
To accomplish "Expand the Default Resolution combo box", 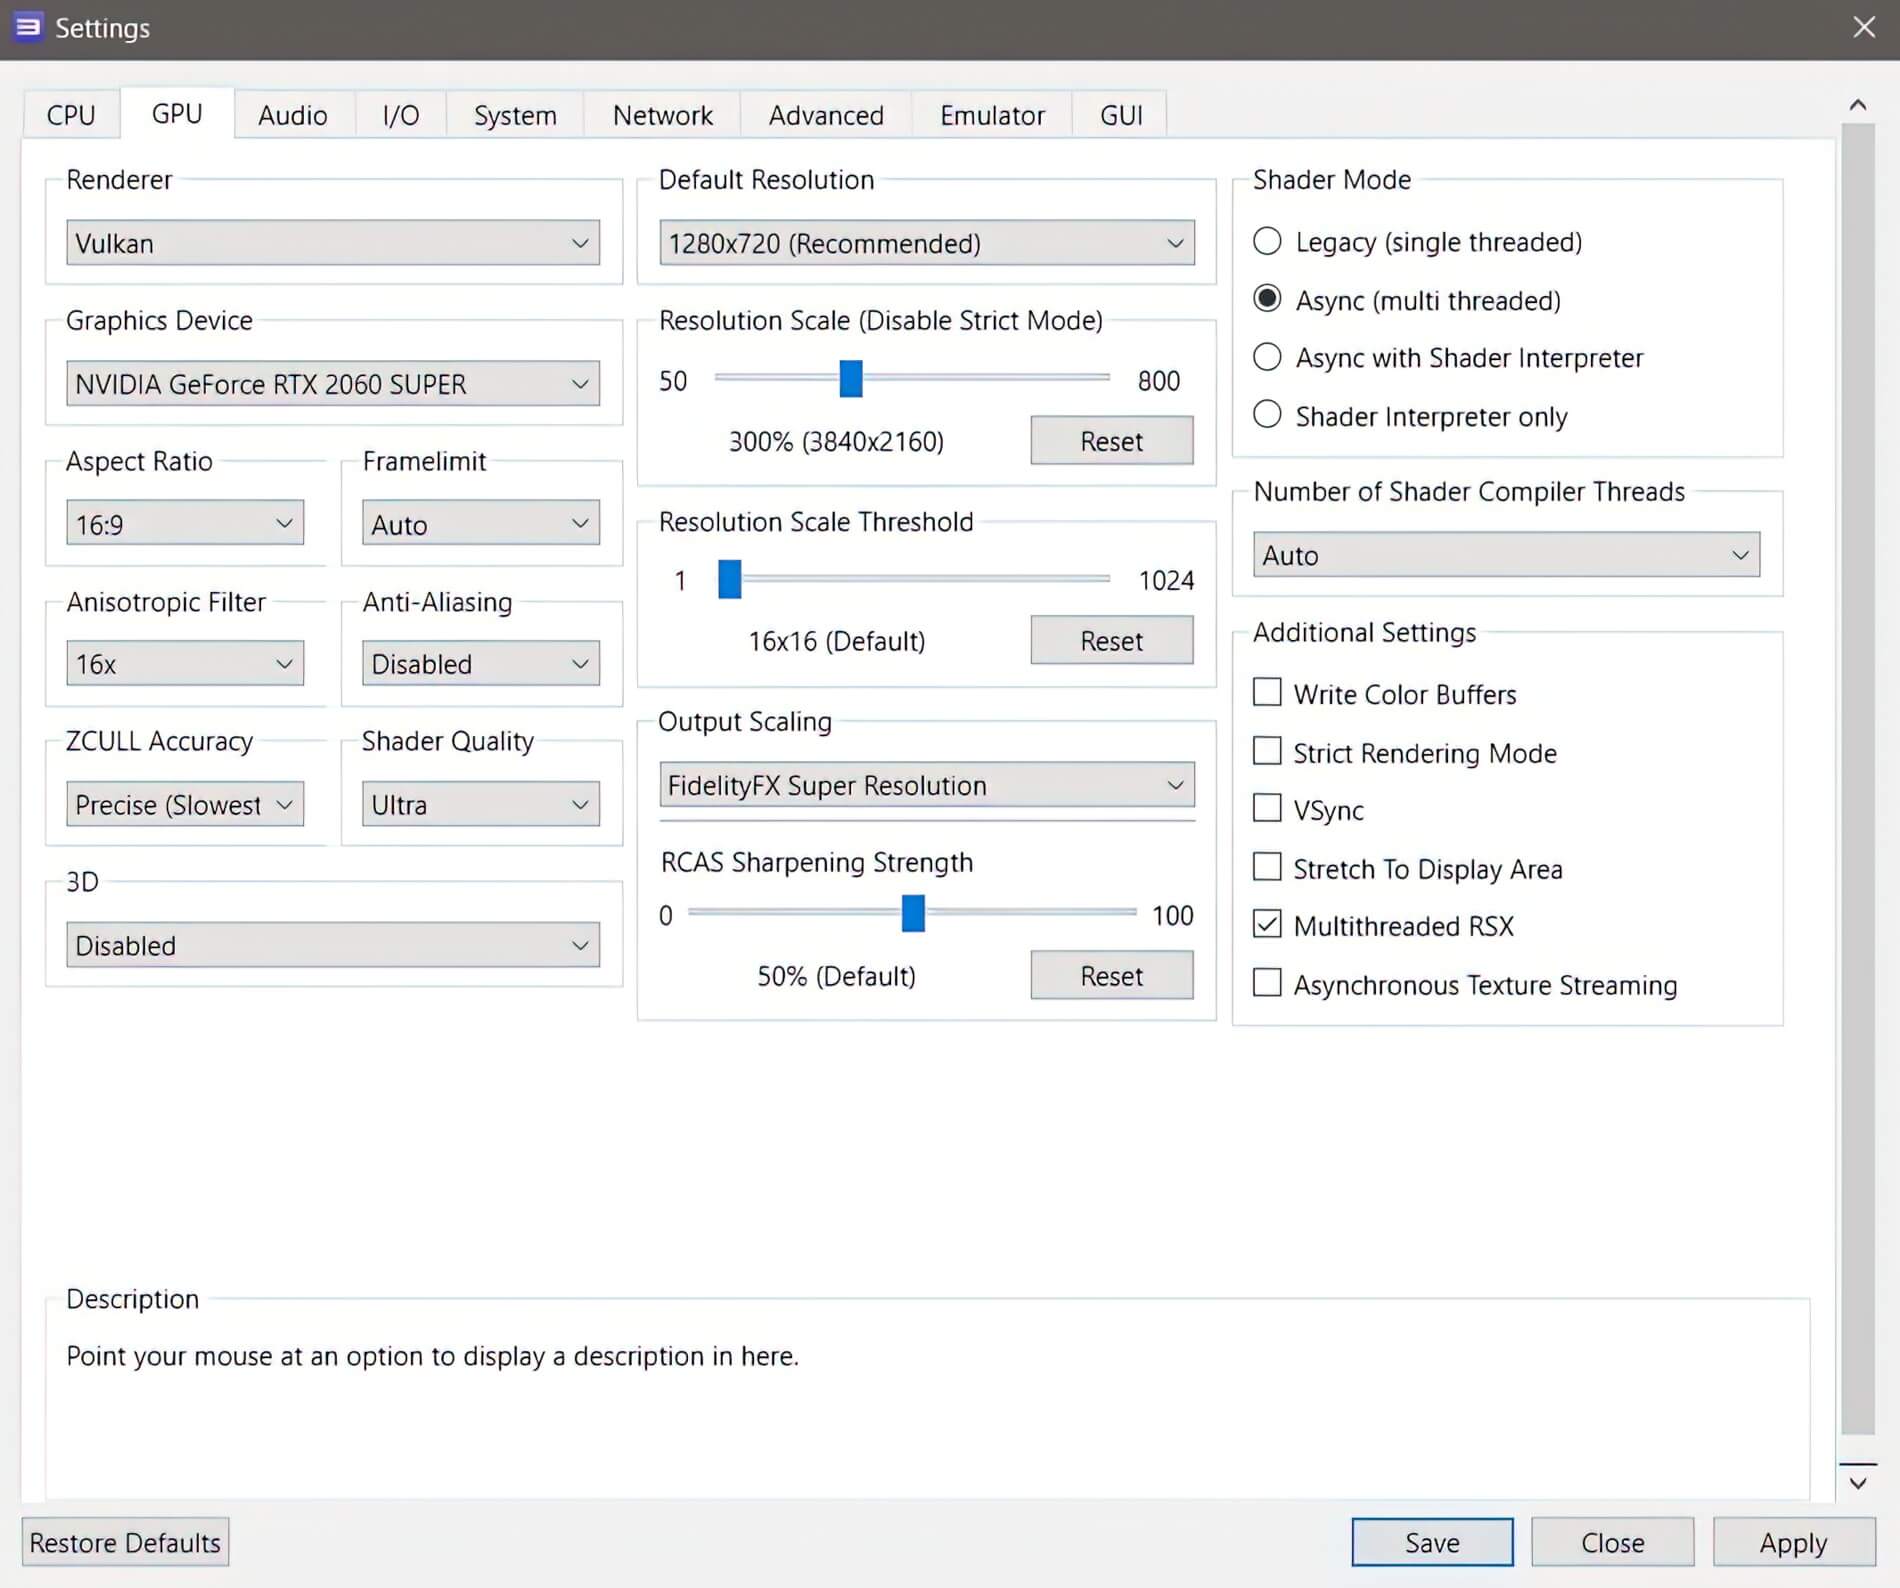I will pyautogui.click(x=926, y=243).
